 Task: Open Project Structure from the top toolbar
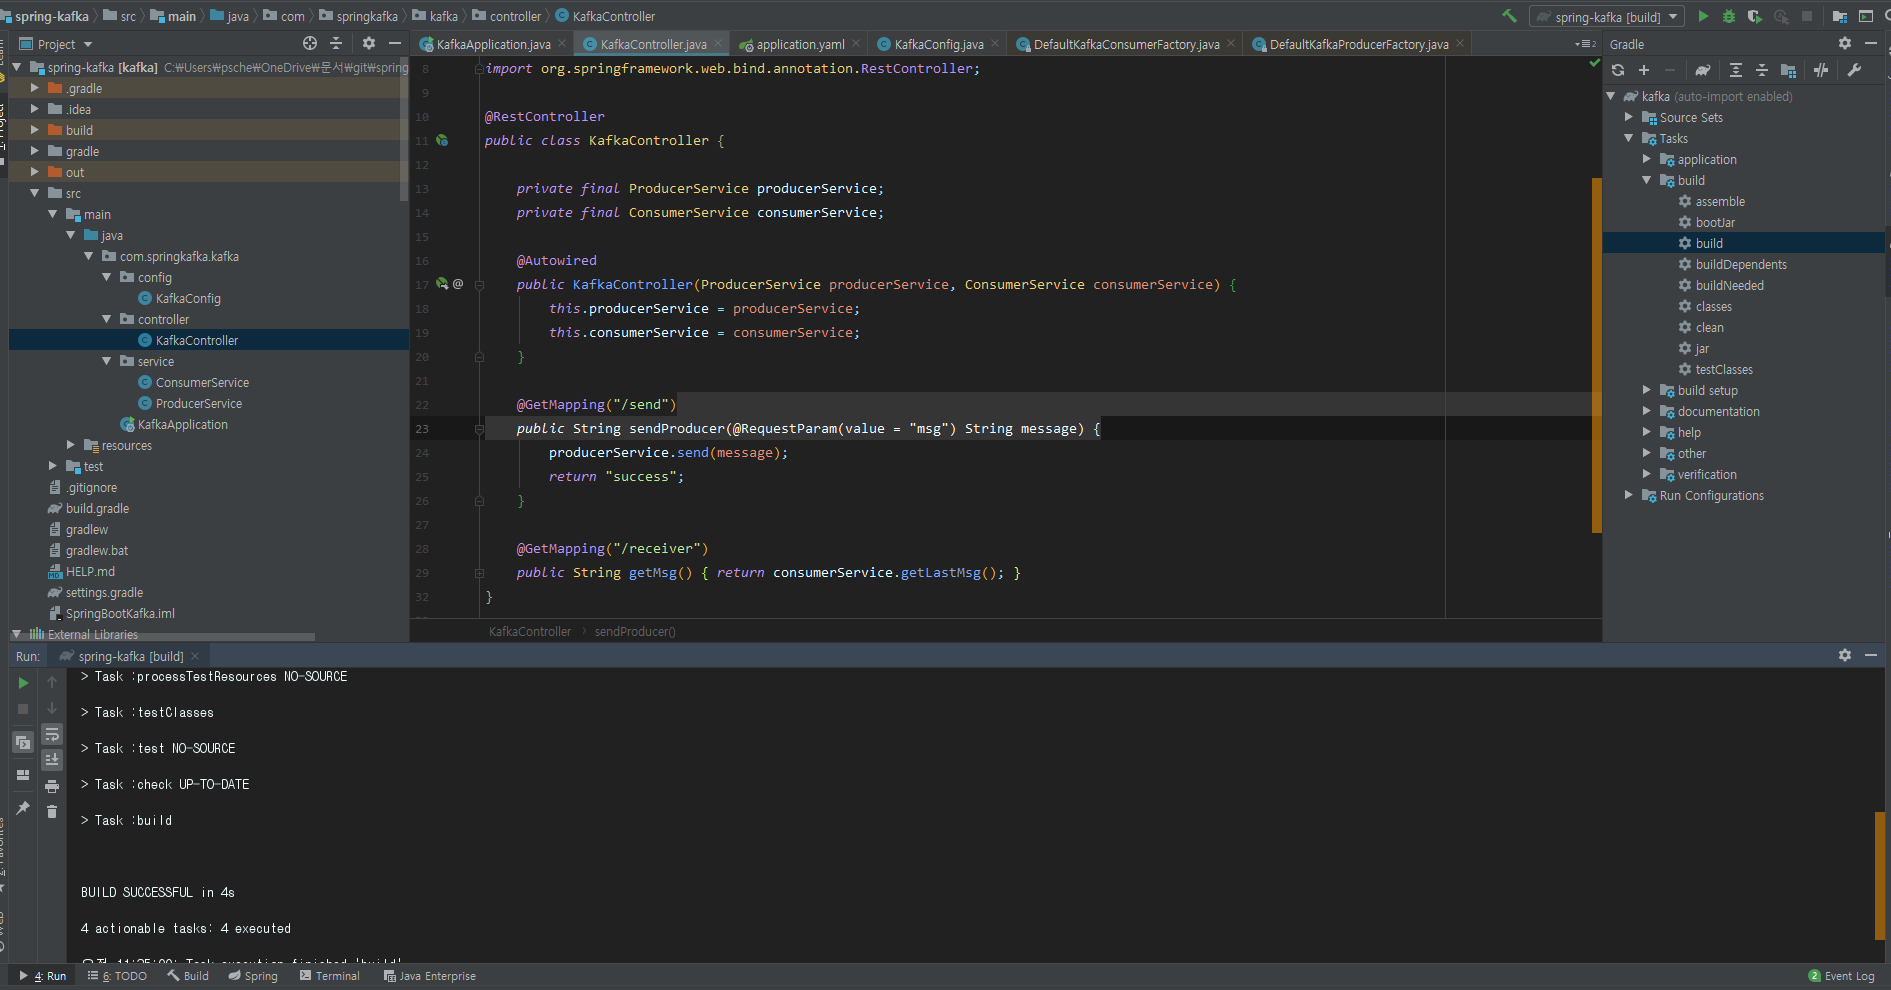tap(1839, 16)
